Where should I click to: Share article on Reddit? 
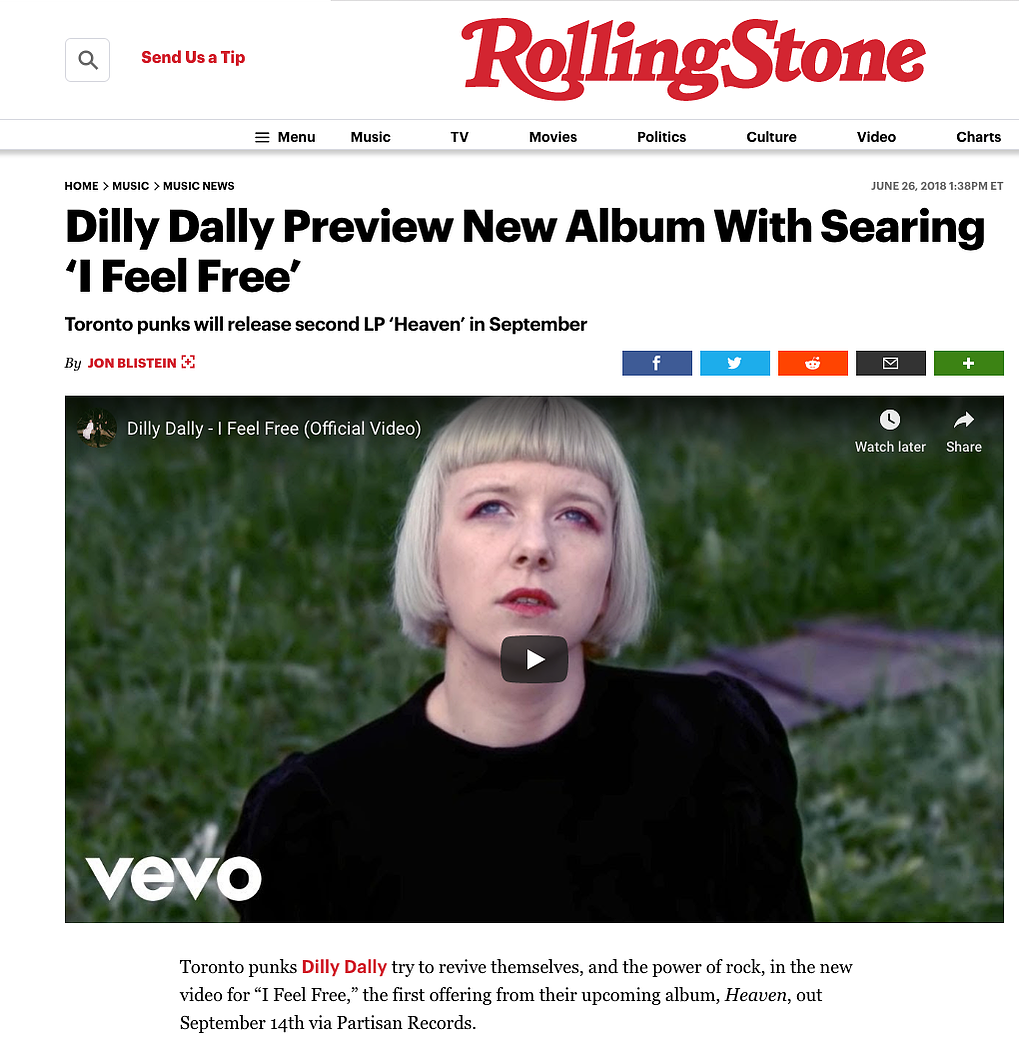(x=813, y=363)
